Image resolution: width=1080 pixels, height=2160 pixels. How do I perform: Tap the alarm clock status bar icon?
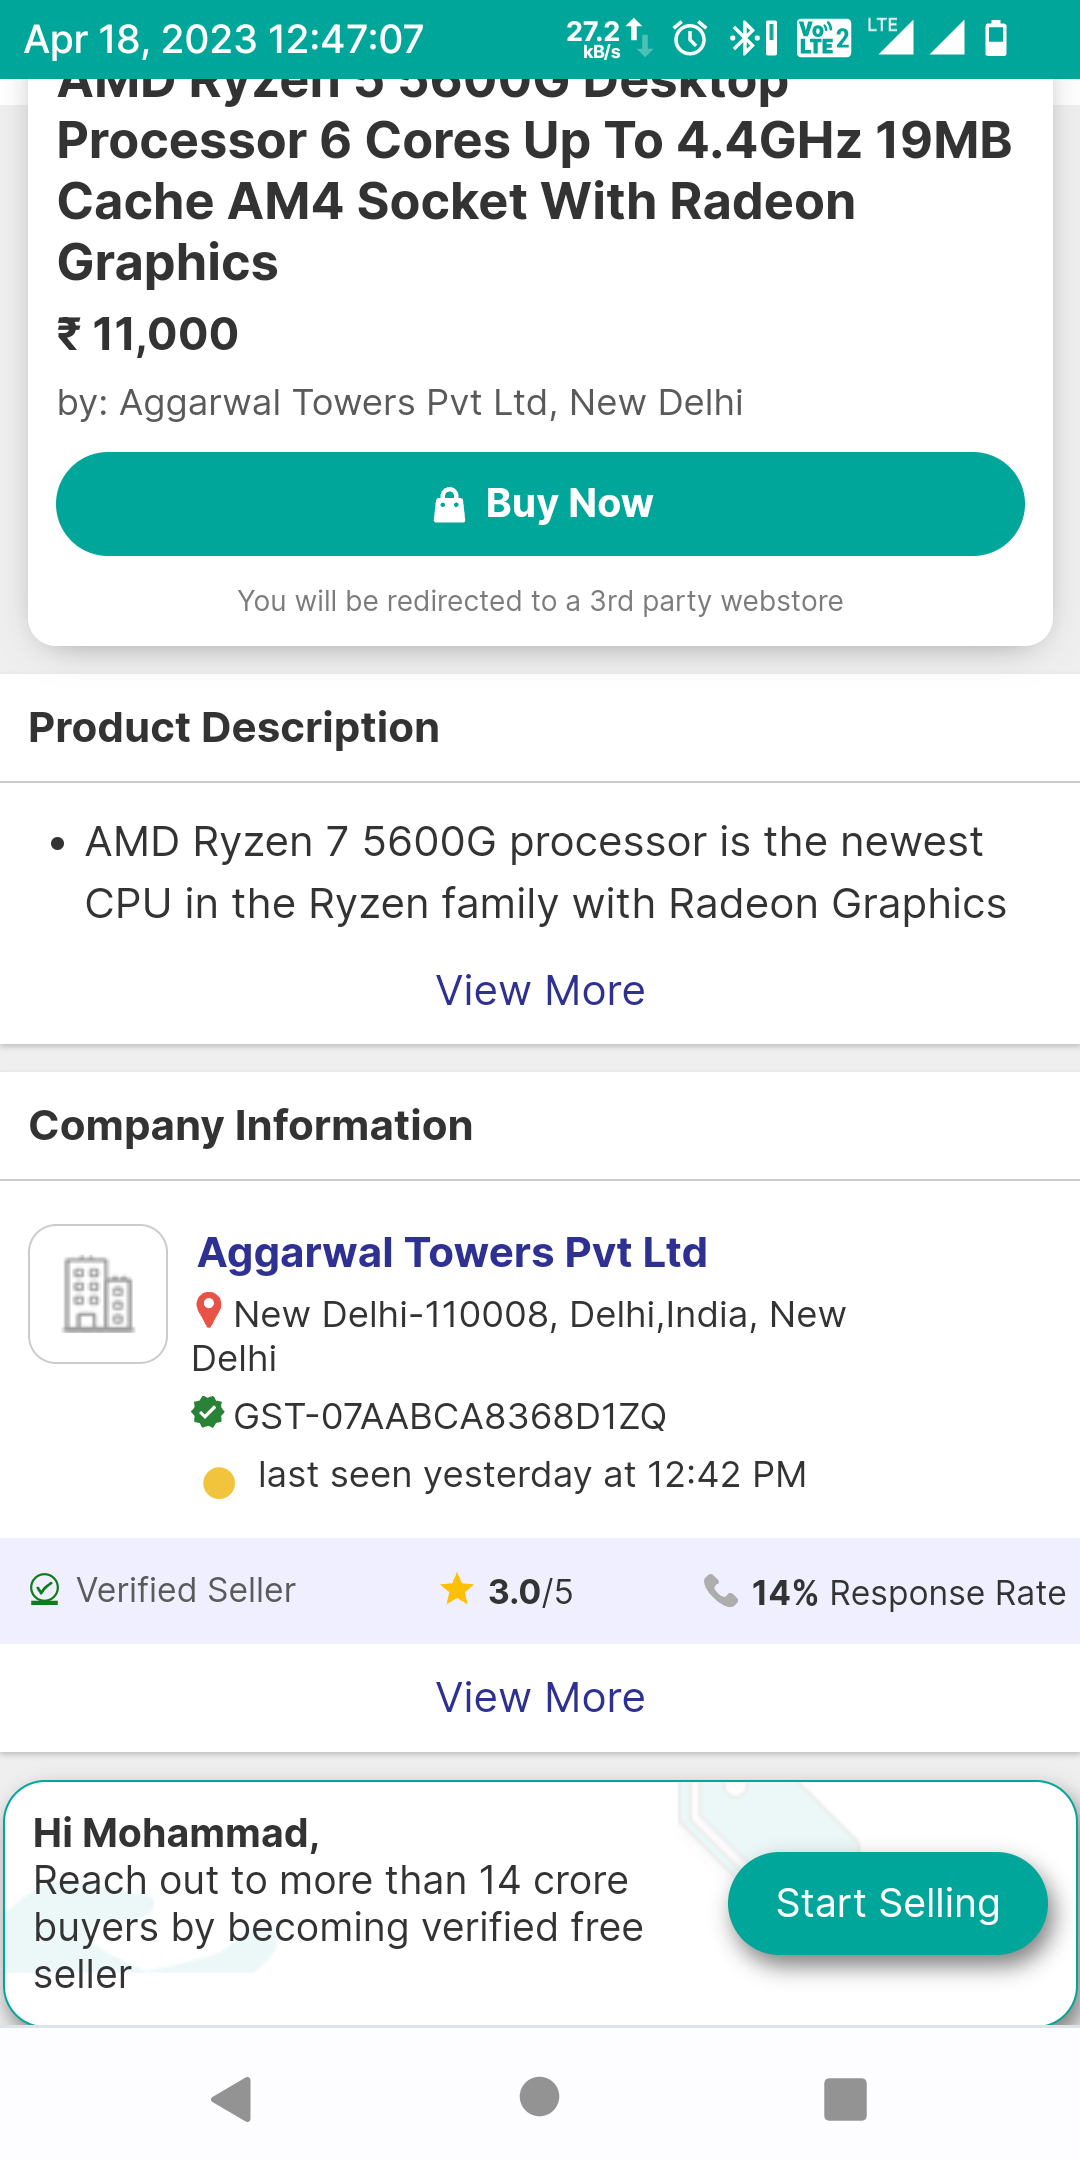click(x=690, y=40)
